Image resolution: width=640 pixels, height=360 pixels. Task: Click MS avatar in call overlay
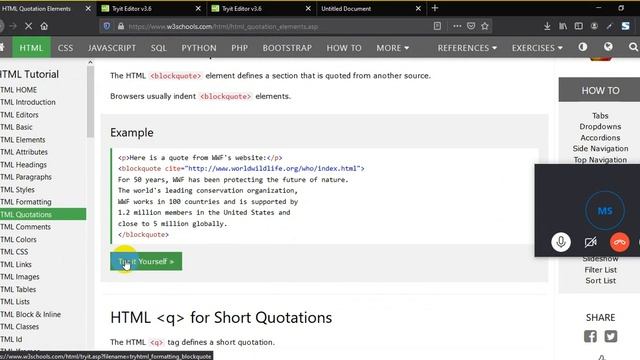pos(605,211)
